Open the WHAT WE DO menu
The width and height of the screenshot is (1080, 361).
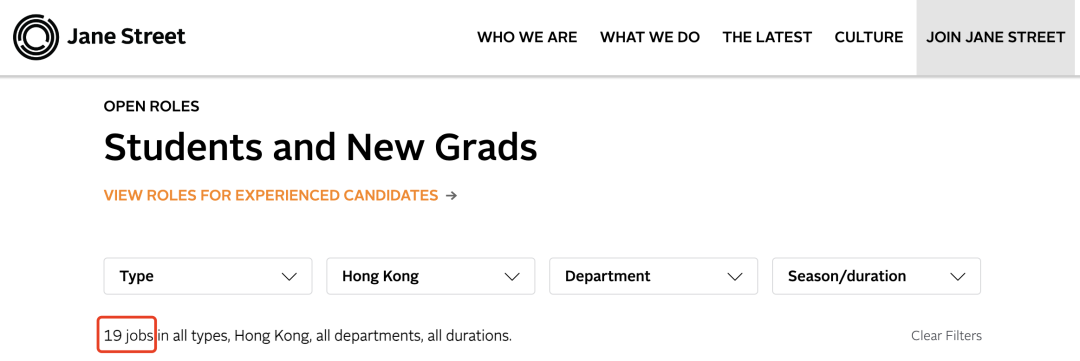pos(650,37)
